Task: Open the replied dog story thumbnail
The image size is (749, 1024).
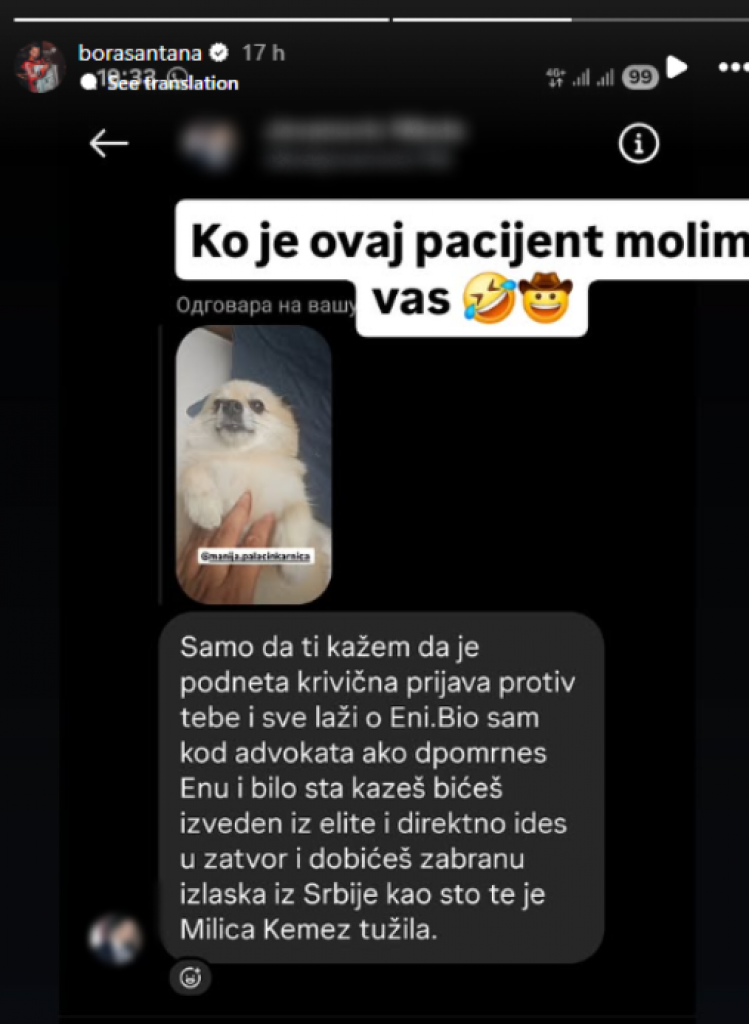Action: [x=253, y=464]
